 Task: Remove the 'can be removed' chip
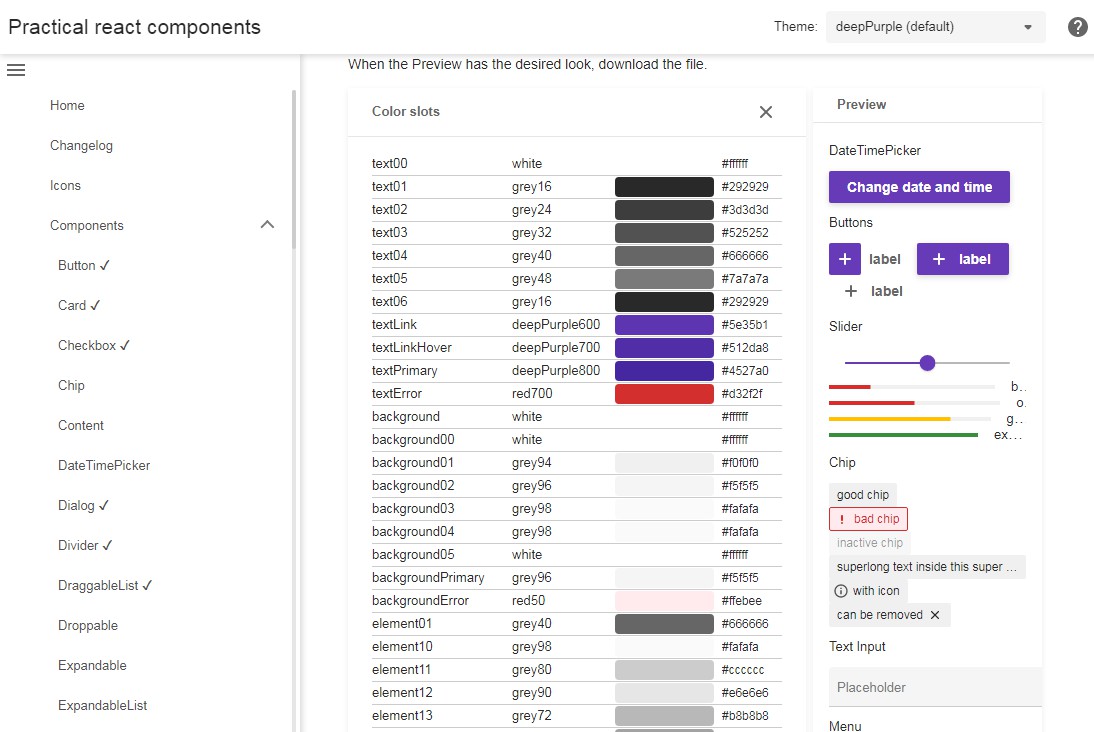935,615
